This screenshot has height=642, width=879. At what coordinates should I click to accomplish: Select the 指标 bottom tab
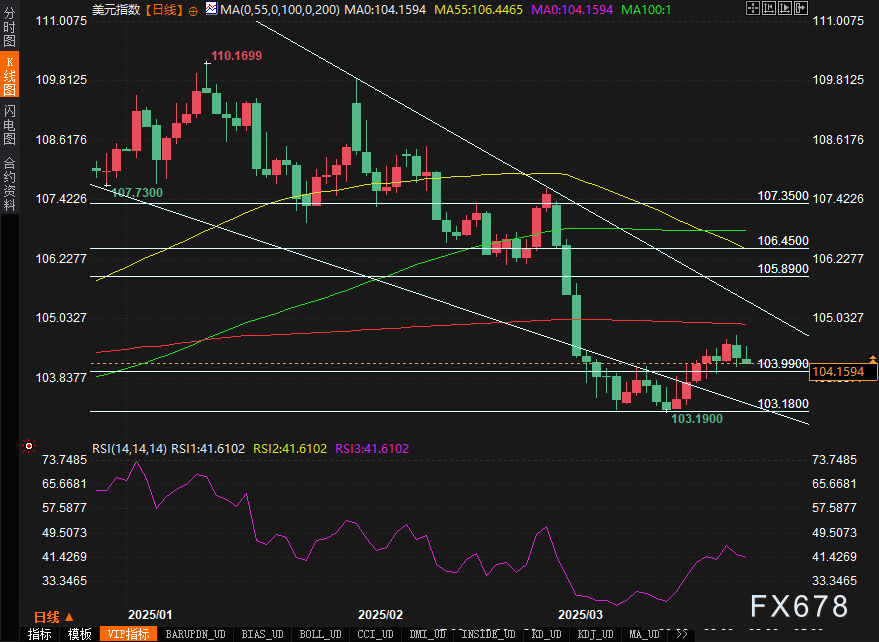point(40,634)
